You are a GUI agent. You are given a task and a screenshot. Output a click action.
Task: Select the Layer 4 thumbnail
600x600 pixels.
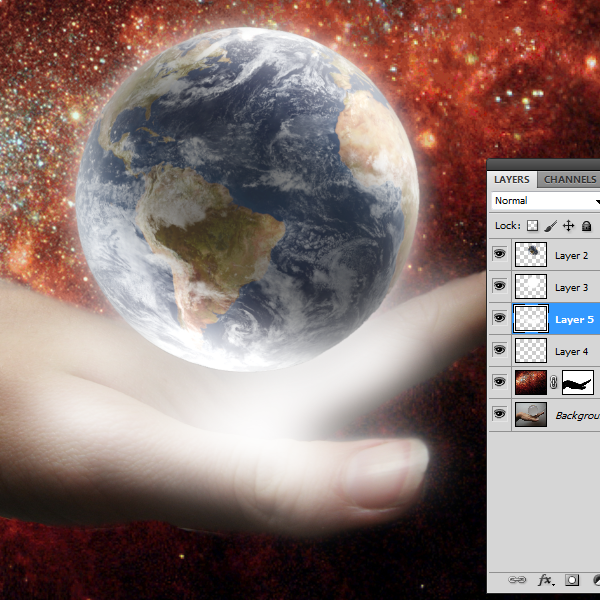[531, 350]
